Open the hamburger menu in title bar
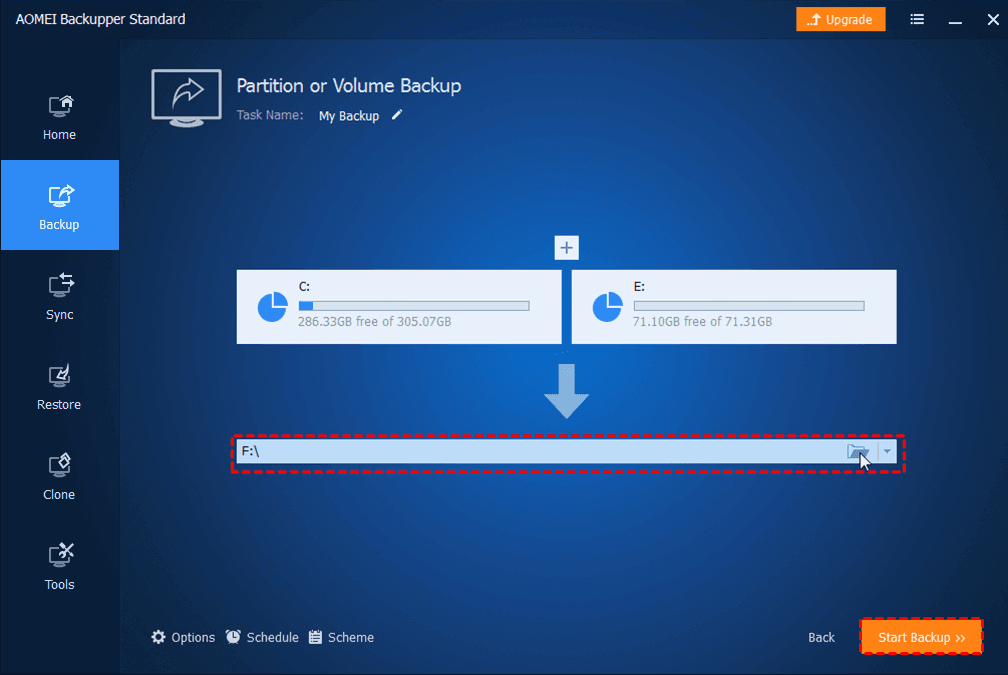The width and height of the screenshot is (1008, 675). (x=917, y=19)
